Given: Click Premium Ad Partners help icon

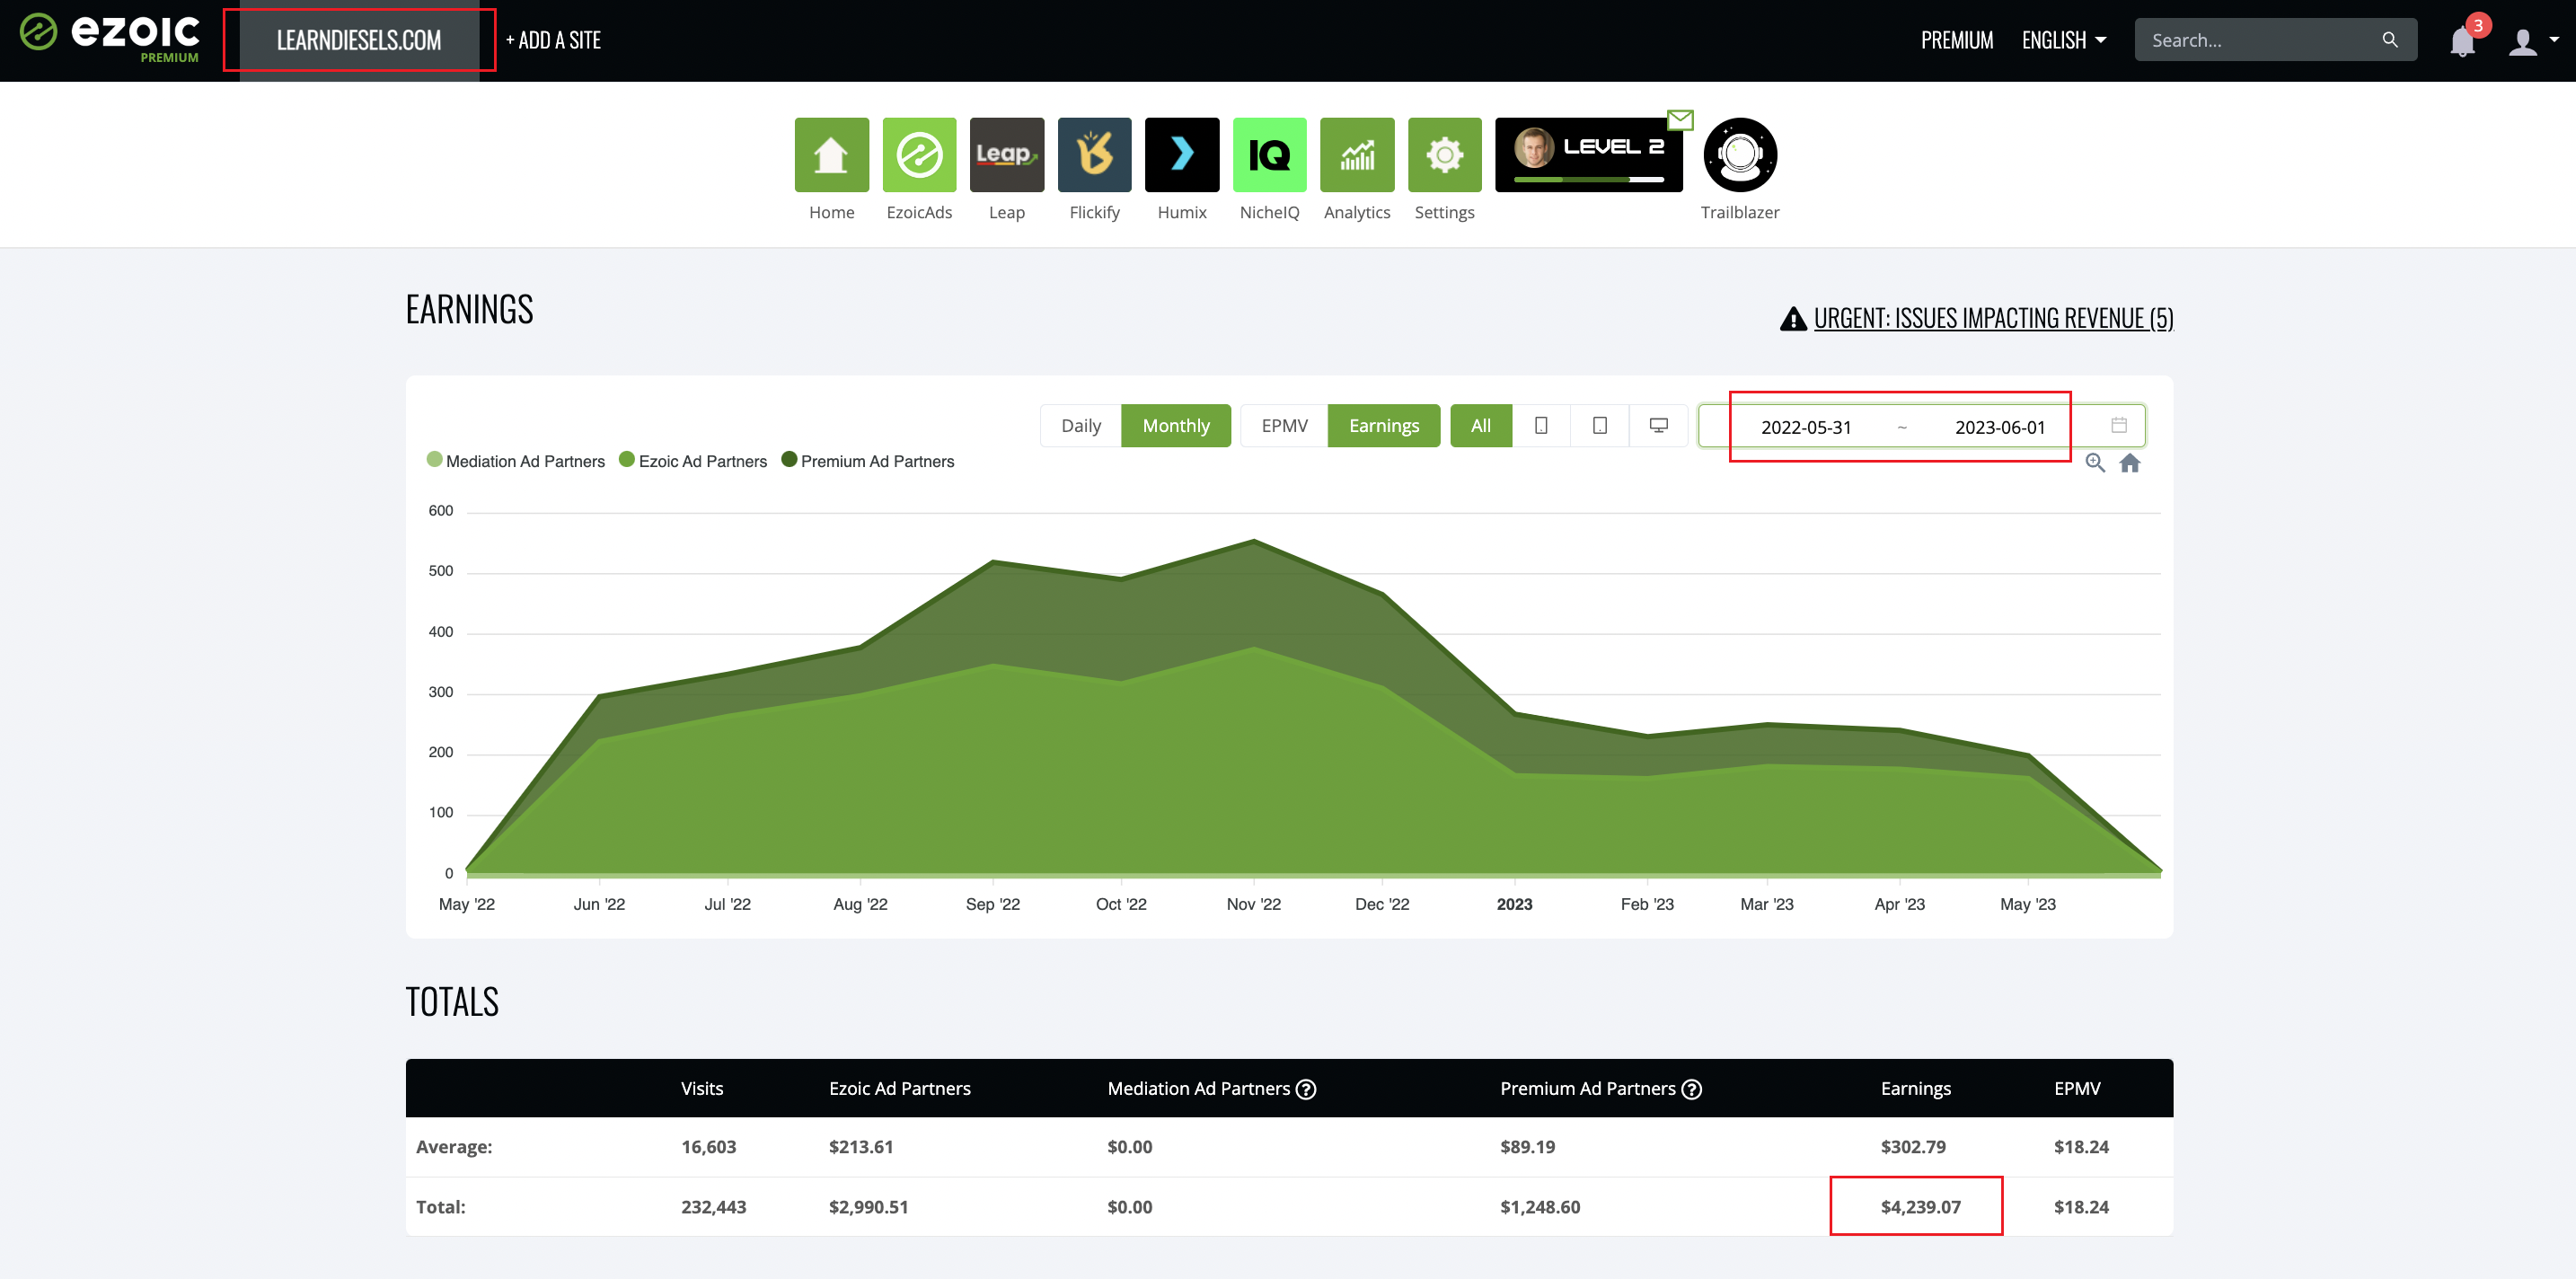Looking at the screenshot, I should [x=1691, y=1089].
